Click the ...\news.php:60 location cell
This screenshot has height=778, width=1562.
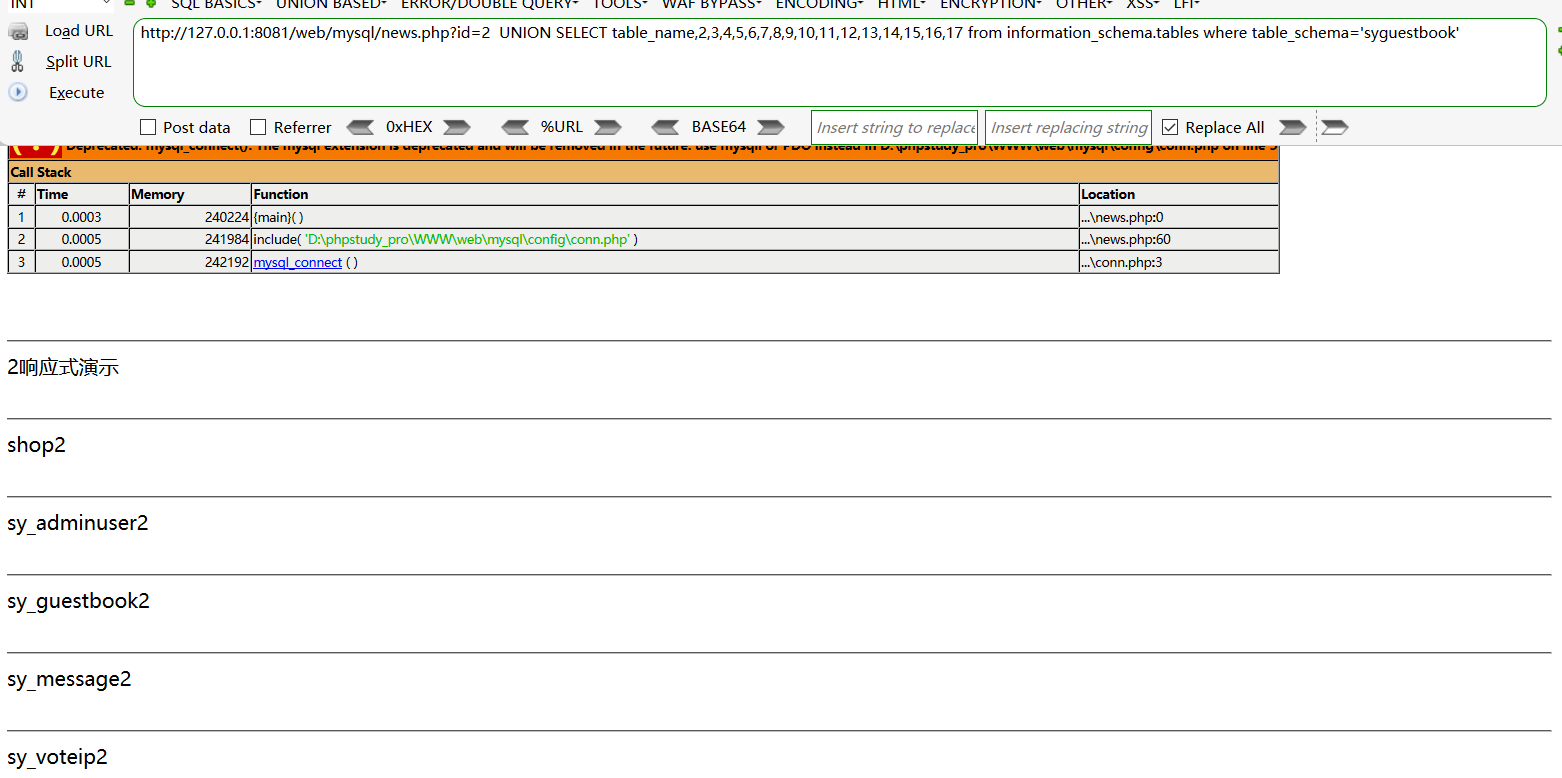[1179, 240]
